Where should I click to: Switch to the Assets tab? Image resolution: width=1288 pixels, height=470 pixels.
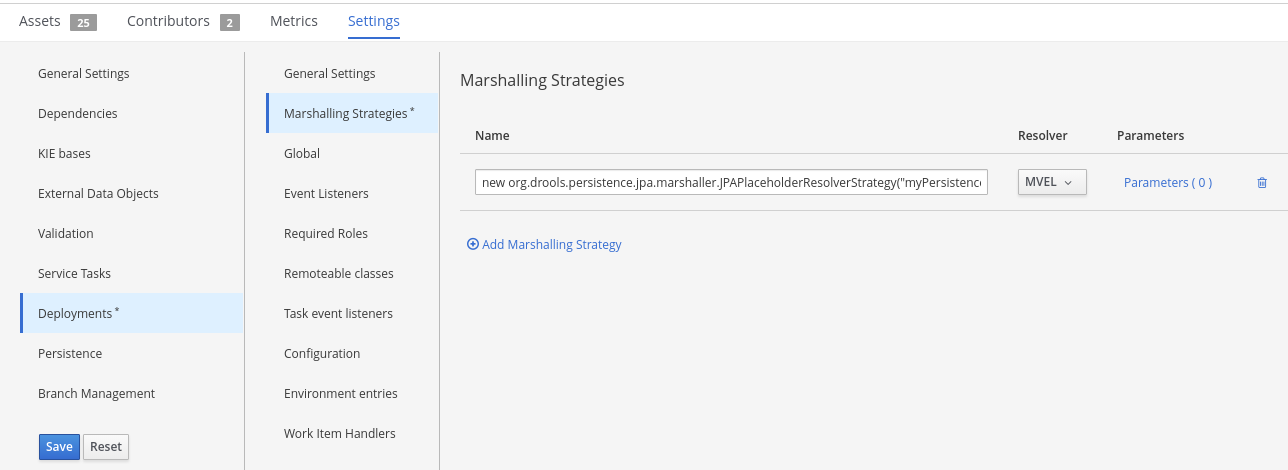point(40,21)
